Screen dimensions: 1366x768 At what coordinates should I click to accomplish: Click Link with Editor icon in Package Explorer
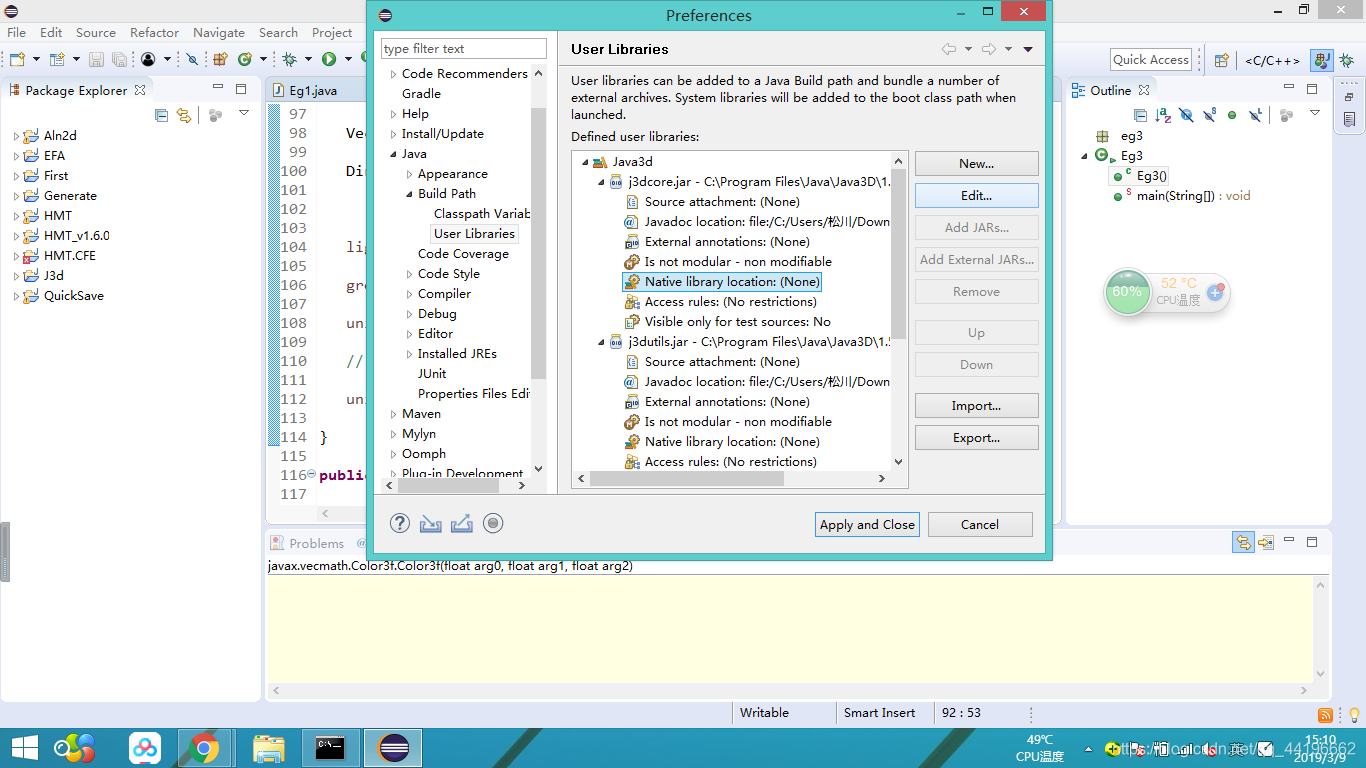[184, 115]
